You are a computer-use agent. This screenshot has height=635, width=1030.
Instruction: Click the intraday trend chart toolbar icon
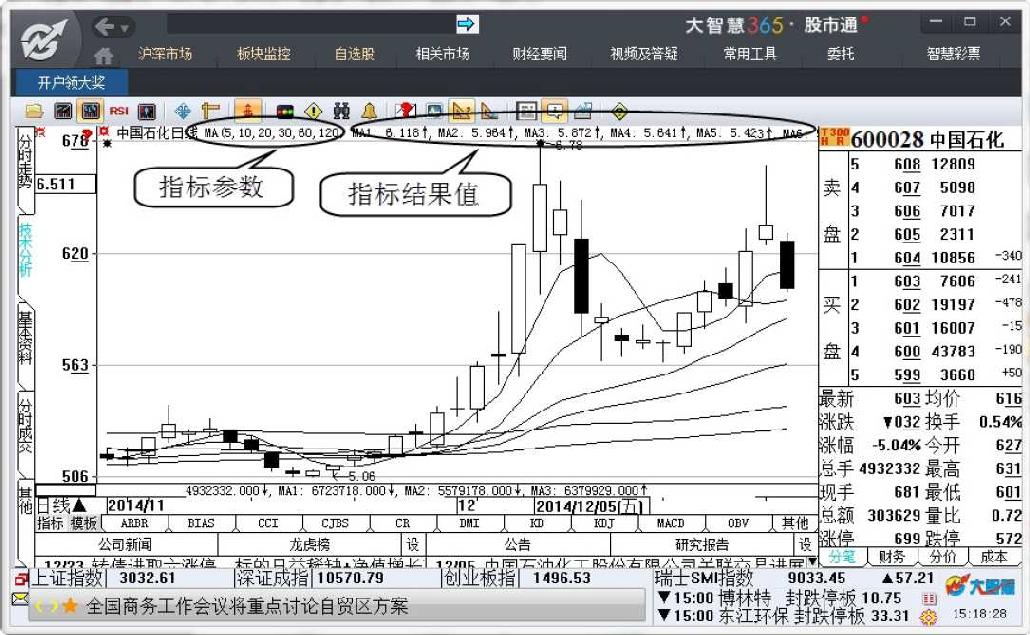[x=63, y=111]
